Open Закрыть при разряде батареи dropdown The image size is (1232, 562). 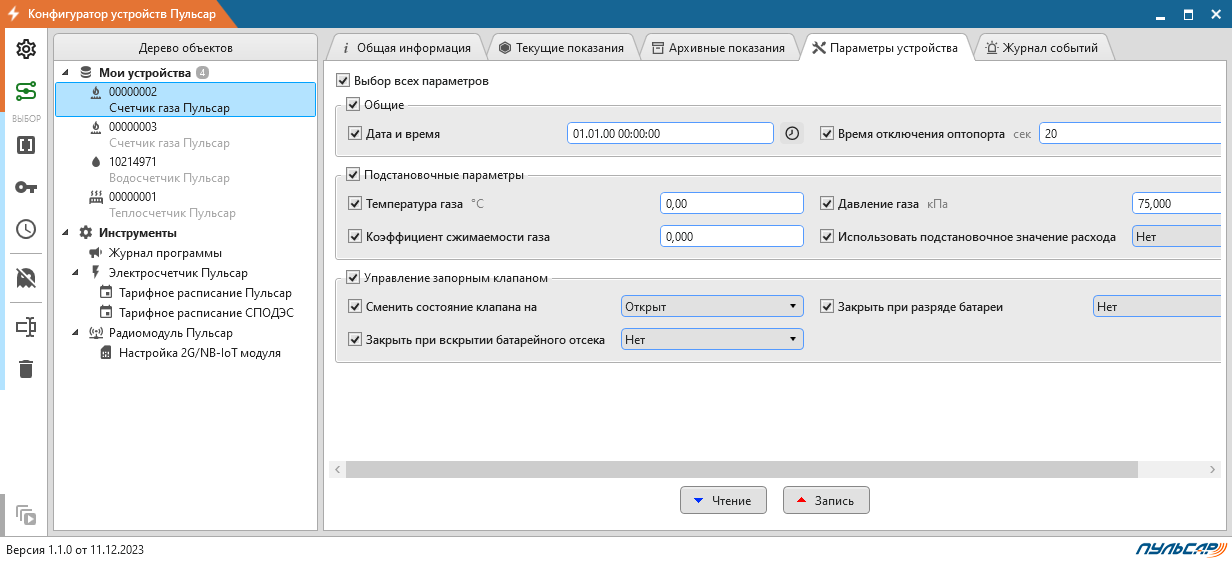point(1157,306)
